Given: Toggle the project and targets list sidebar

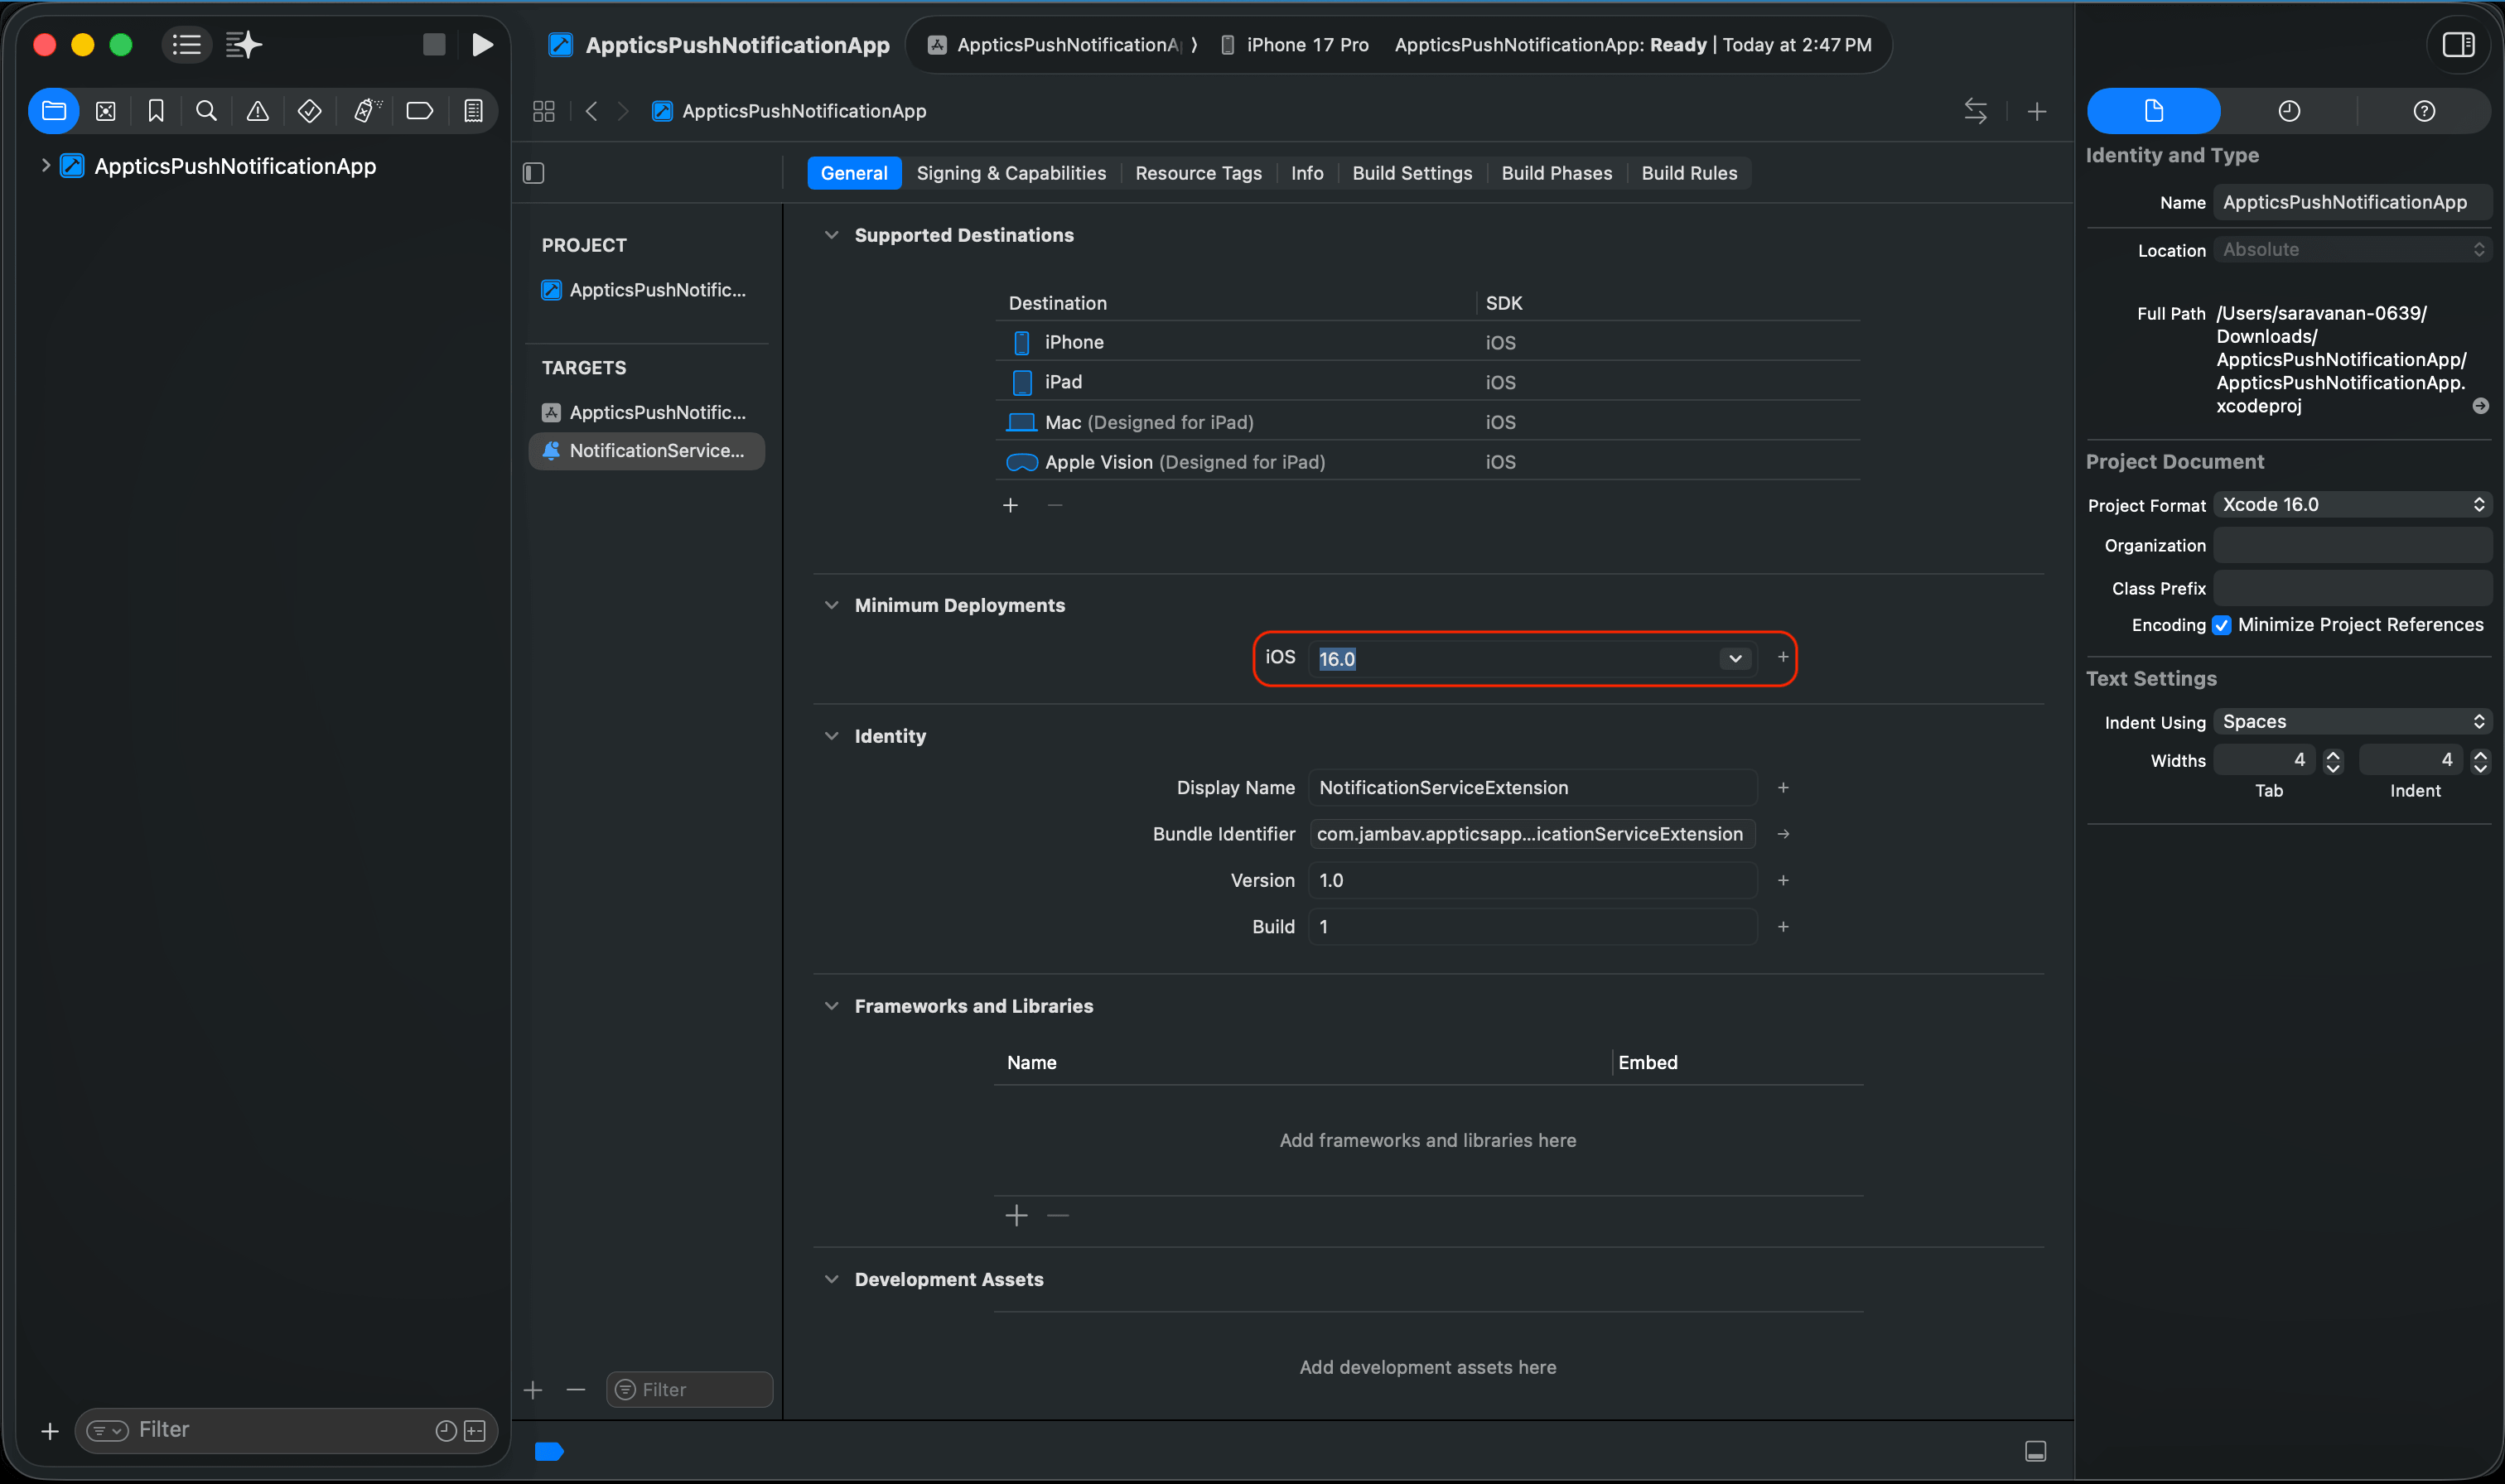Looking at the screenshot, I should pos(534,173).
